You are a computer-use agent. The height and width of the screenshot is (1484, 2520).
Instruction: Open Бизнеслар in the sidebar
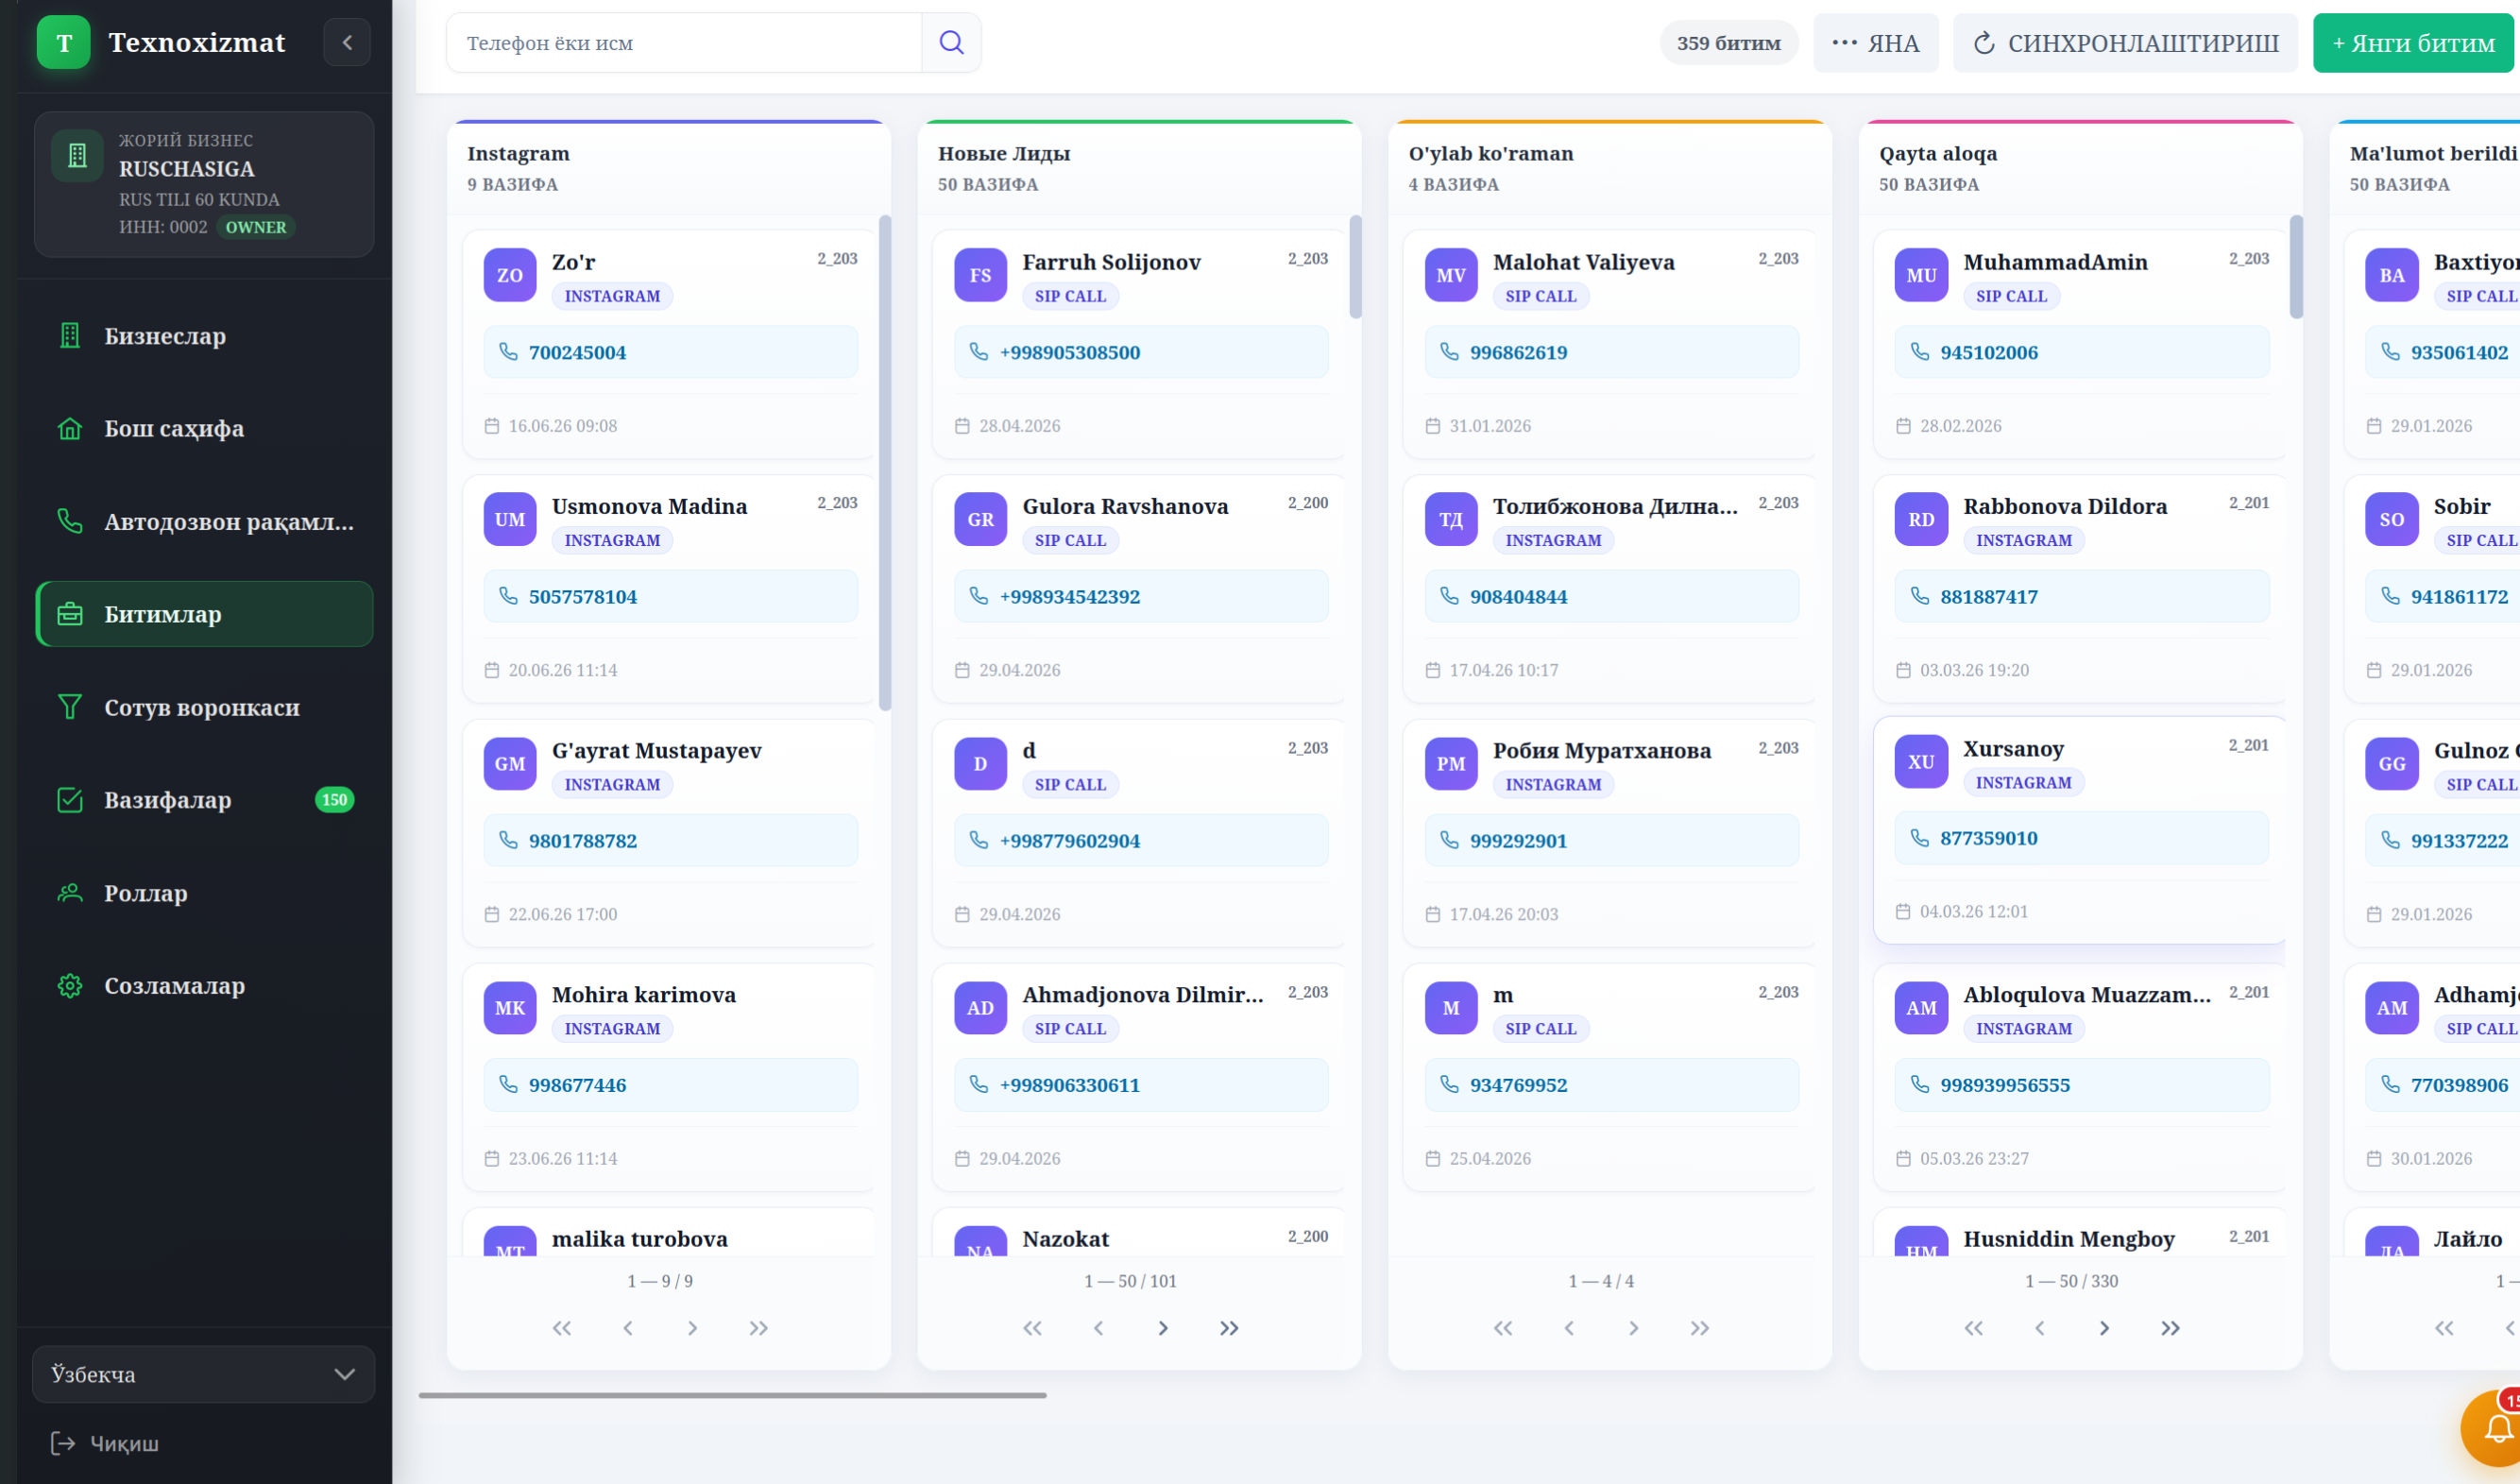tap(204, 336)
